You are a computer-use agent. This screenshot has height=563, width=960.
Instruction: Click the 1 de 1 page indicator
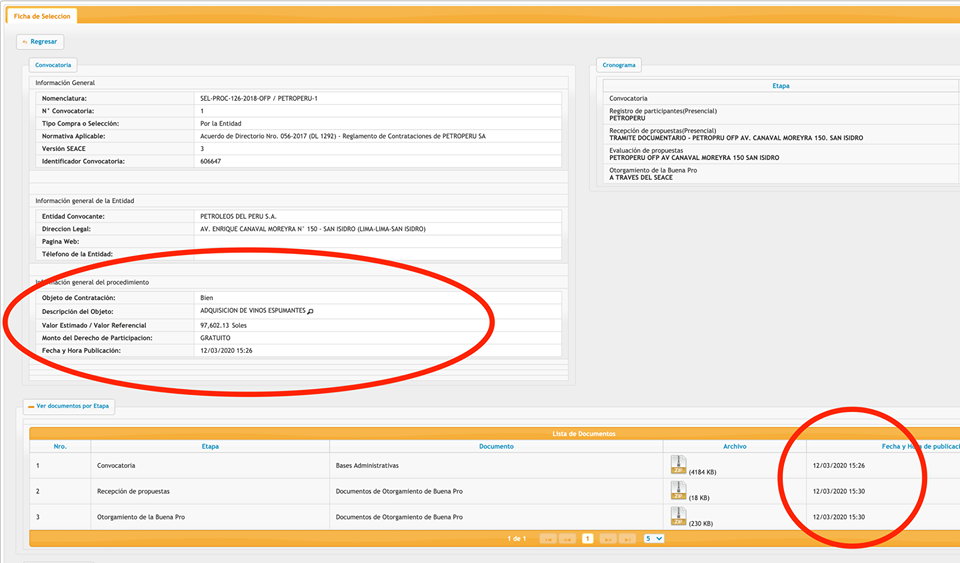516,539
